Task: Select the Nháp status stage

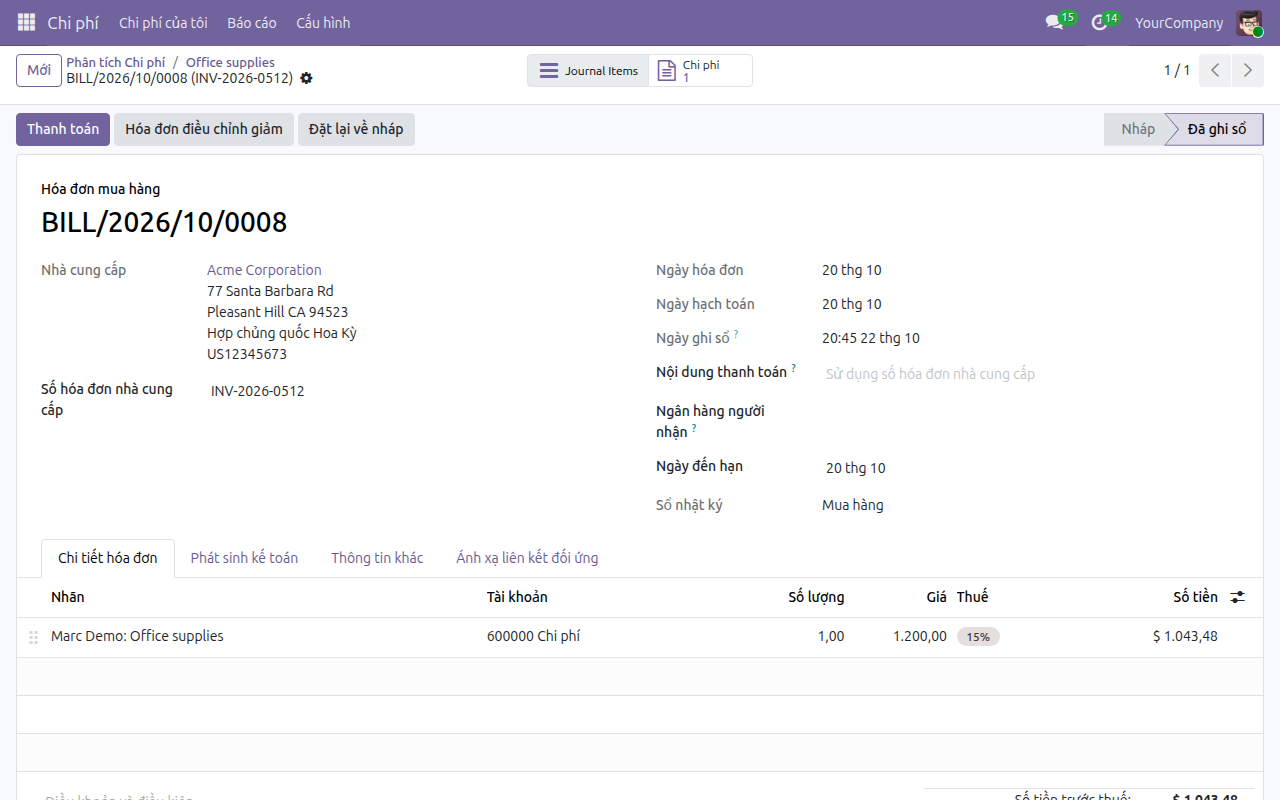Action: pos(1137,129)
